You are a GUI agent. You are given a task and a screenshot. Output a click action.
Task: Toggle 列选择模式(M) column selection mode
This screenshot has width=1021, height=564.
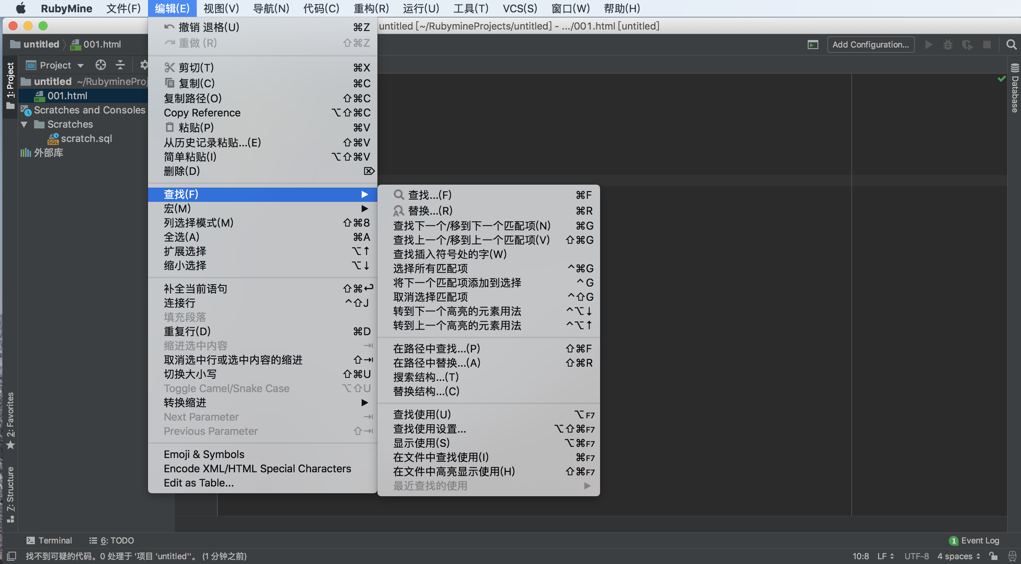(x=262, y=223)
